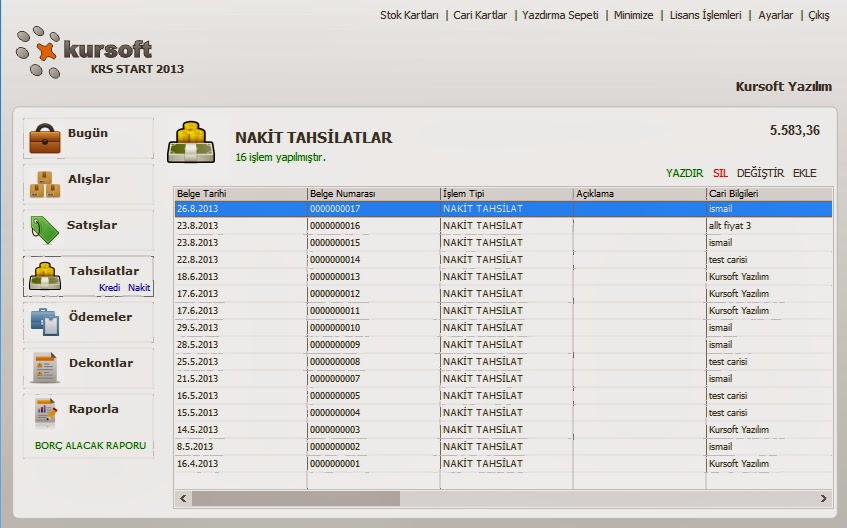Screen dimensions: 847x528
Task: Click the Nakit Tahsilatlar header money icon
Action: point(191,142)
